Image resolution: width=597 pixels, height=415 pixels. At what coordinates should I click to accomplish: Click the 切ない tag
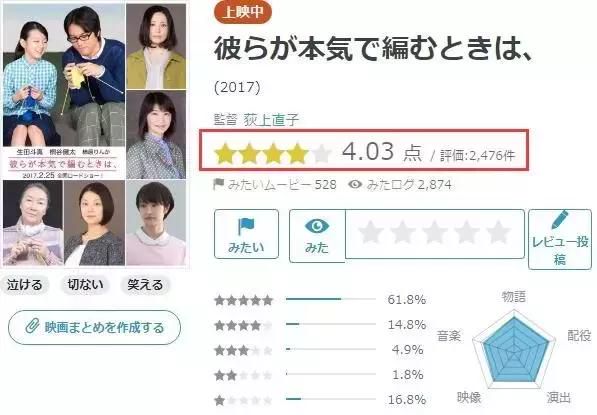point(85,284)
